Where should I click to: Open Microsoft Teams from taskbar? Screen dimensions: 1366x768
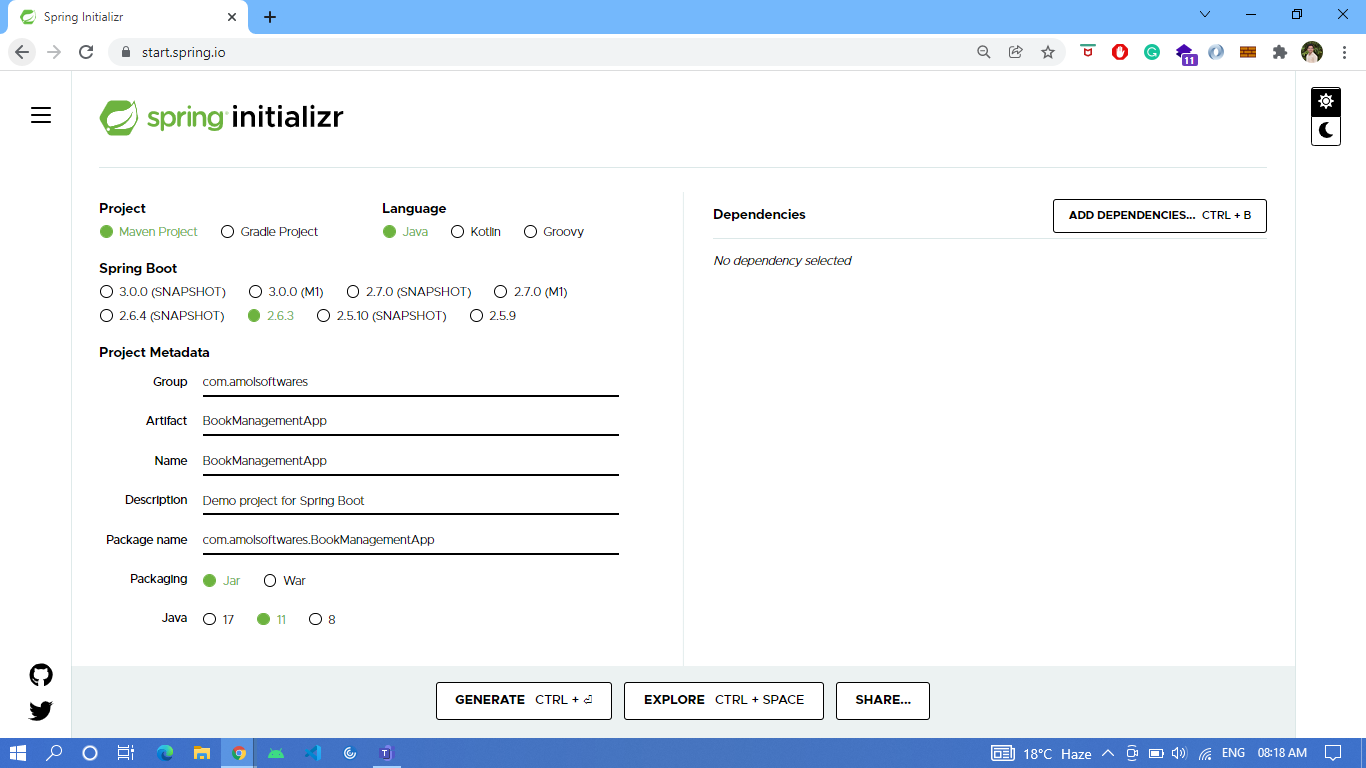(386, 753)
